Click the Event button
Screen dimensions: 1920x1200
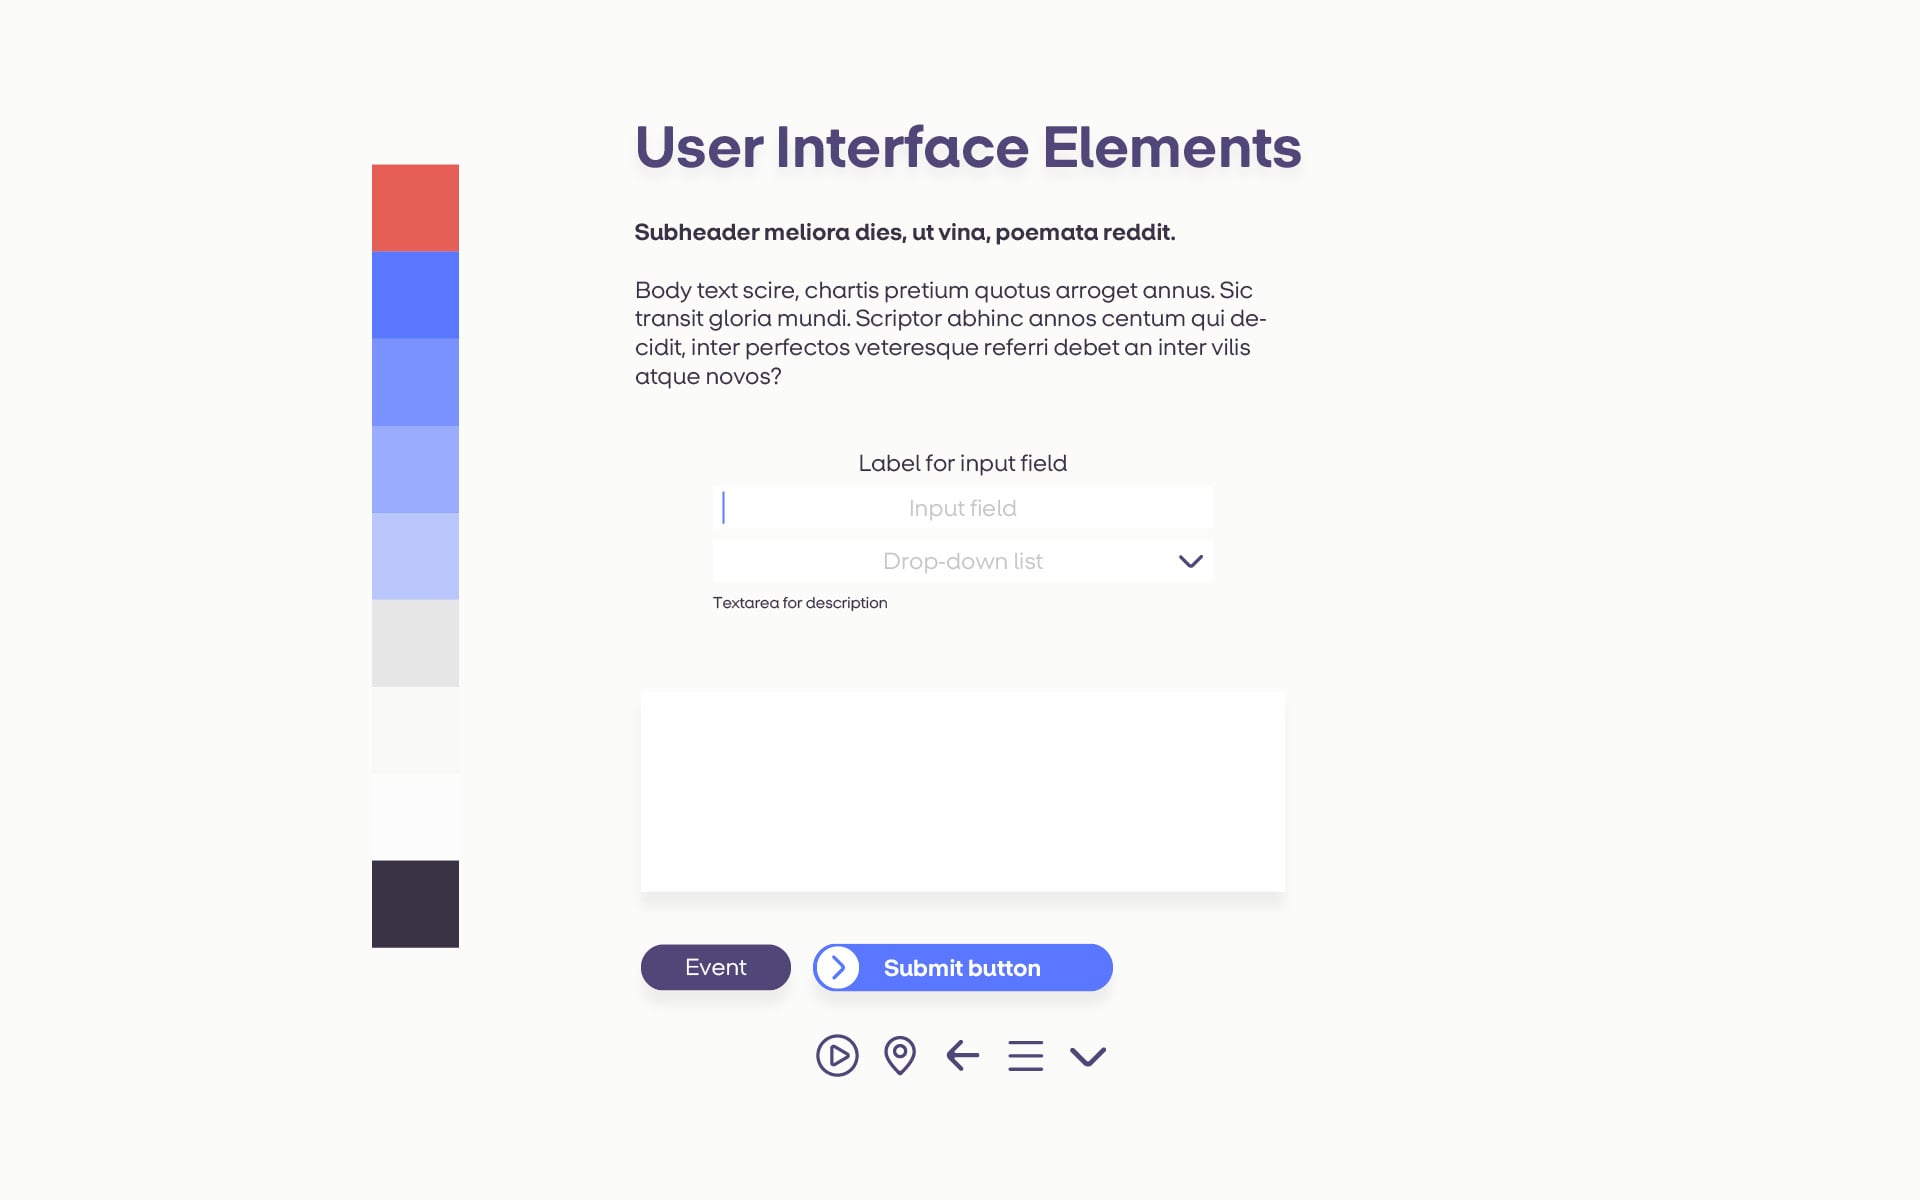pos(716,966)
